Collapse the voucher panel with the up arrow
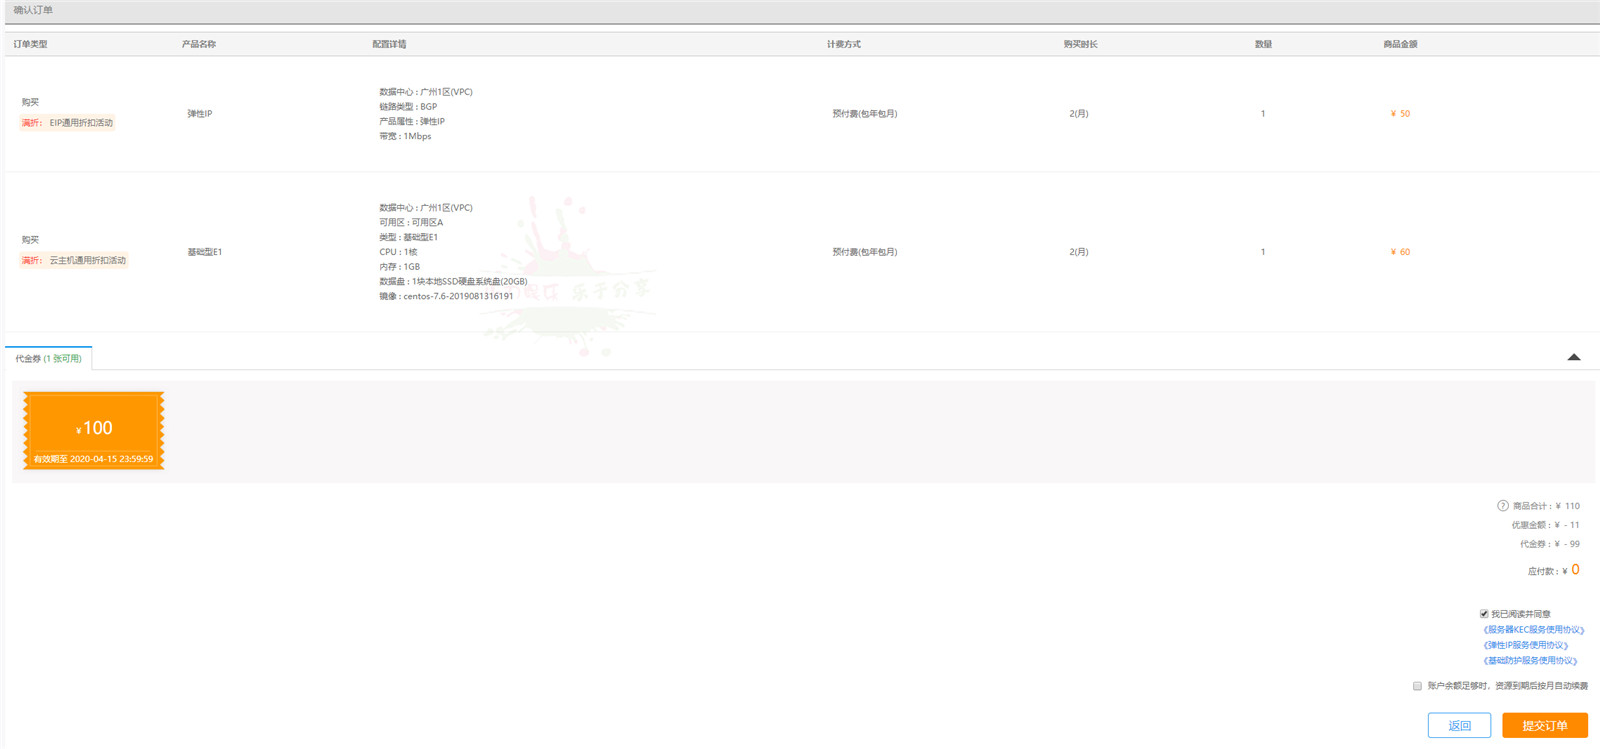This screenshot has width=1600, height=749. [1573, 357]
